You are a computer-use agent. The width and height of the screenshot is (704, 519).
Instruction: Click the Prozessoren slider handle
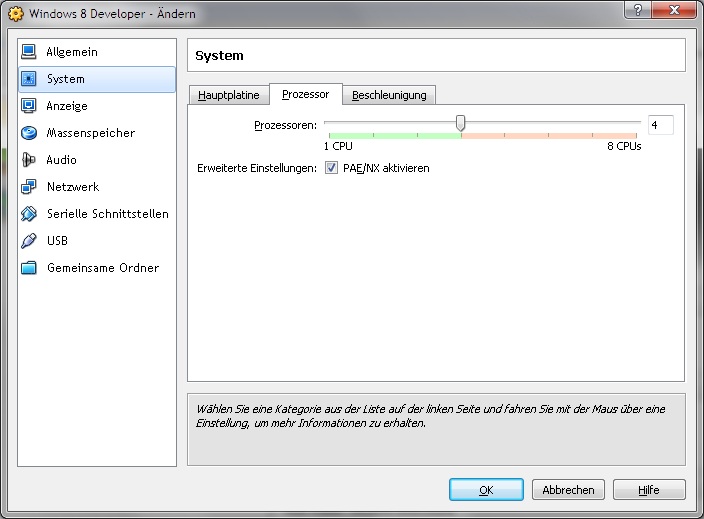point(460,123)
